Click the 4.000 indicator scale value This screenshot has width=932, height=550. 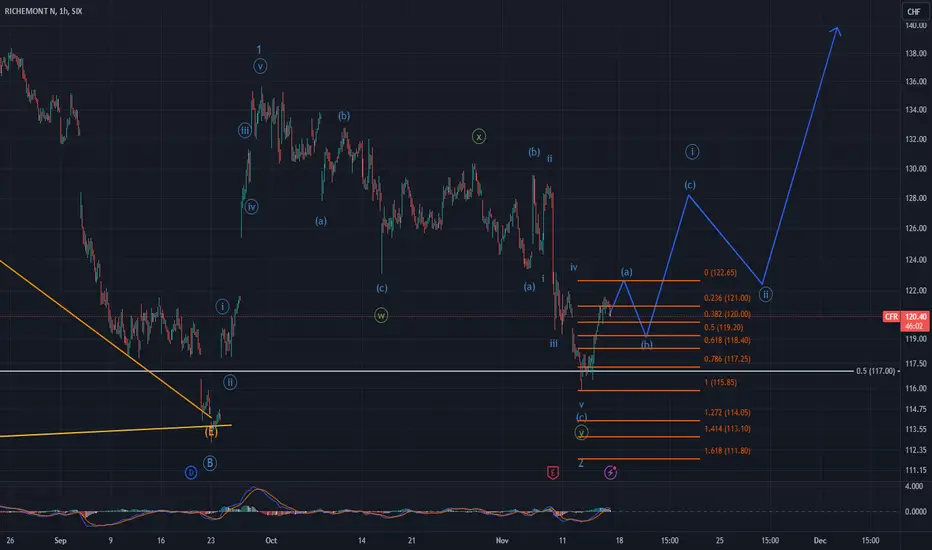click(914, 486)
